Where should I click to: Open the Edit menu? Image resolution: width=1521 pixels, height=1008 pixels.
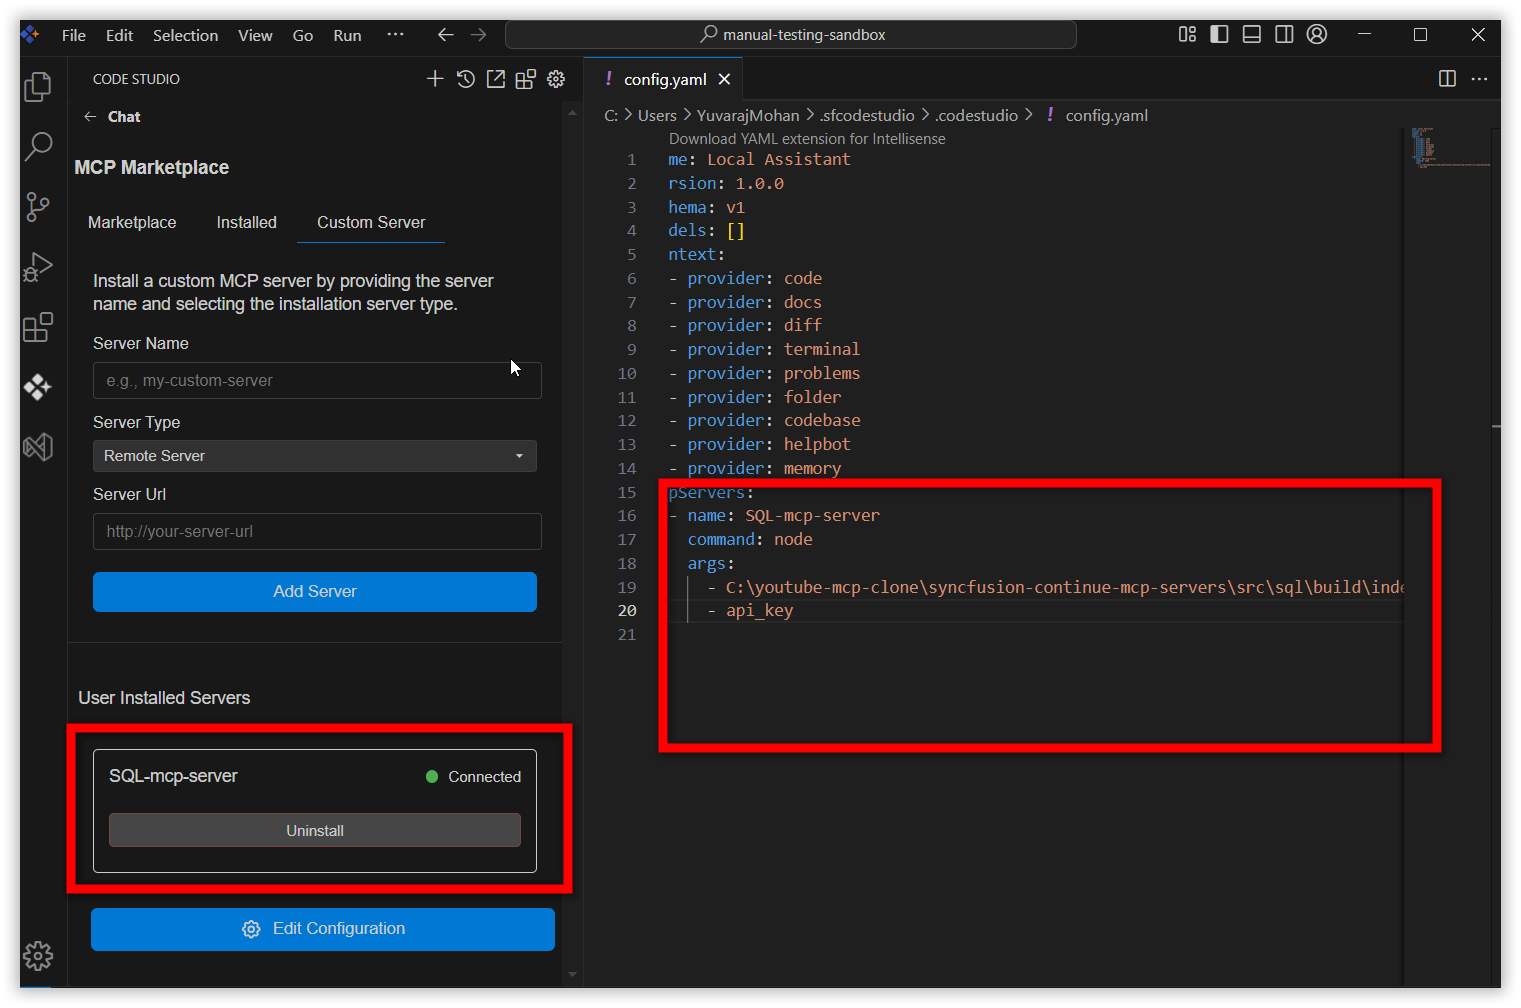tap(119, 35)
